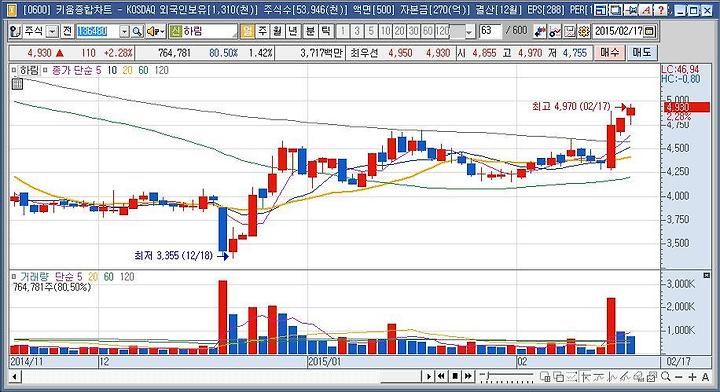The width and height of the screenshot is (720, 392).
Task: Click the grid icon under the 하림 label
Action: 17,84
